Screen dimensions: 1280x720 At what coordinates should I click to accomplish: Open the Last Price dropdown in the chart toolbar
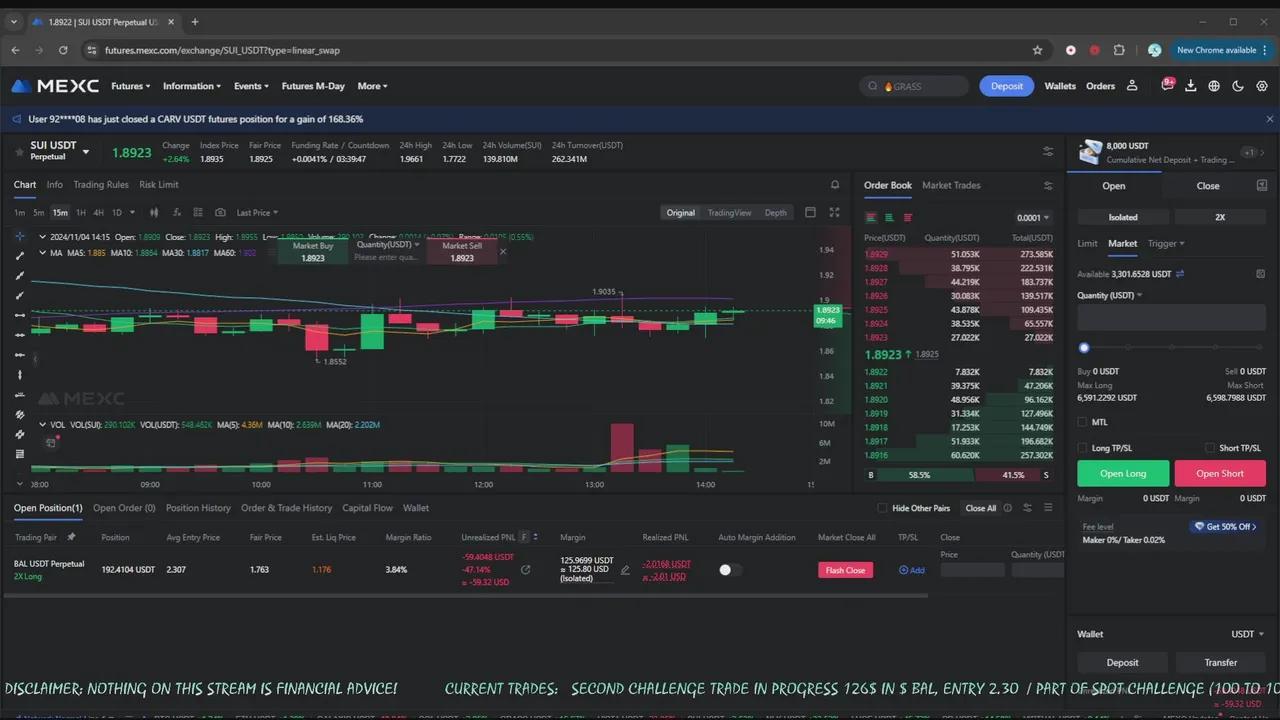[x=257, y=212]
